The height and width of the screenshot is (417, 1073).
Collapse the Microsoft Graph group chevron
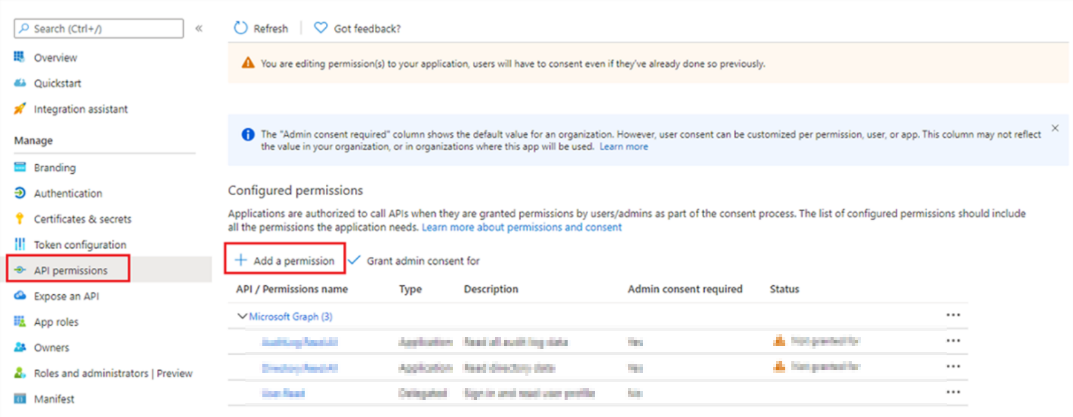242,316
